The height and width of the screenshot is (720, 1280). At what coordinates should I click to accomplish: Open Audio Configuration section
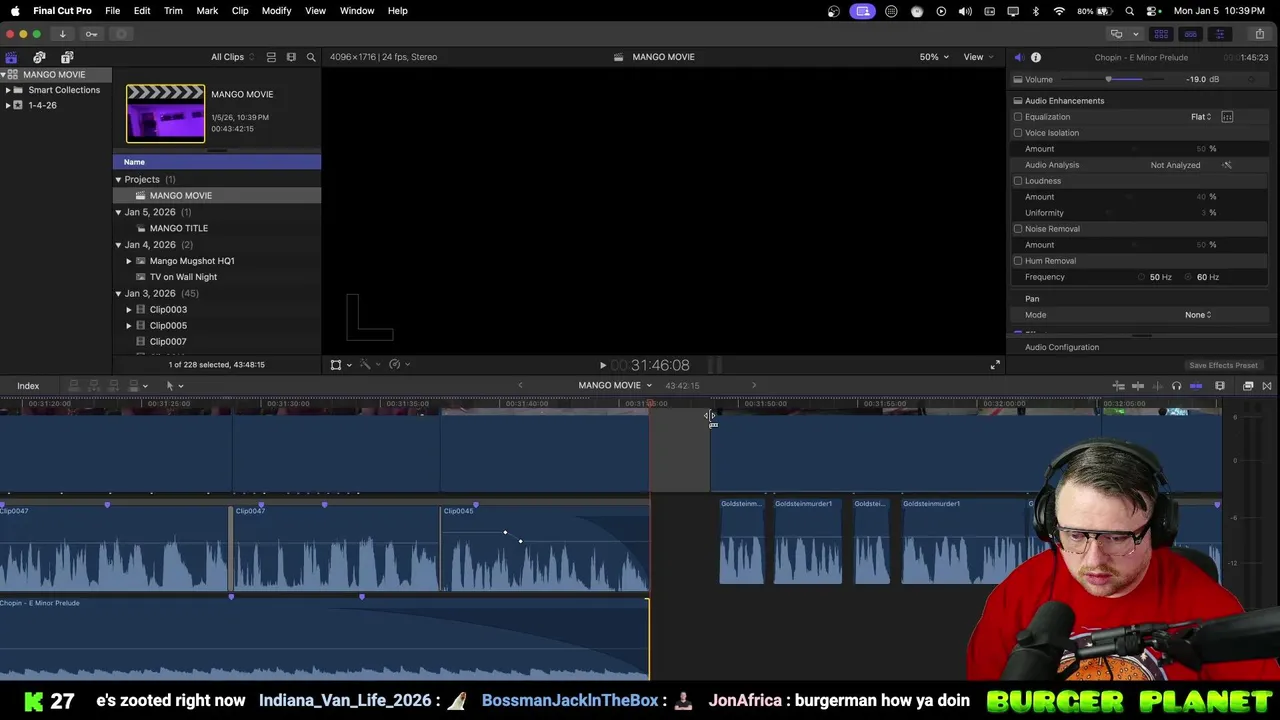(x=1062, y=347)
